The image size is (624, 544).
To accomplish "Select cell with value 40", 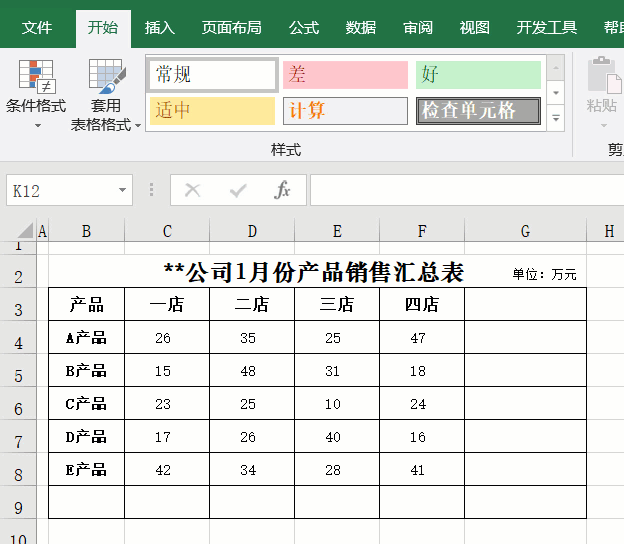I will tap(337, 437).
